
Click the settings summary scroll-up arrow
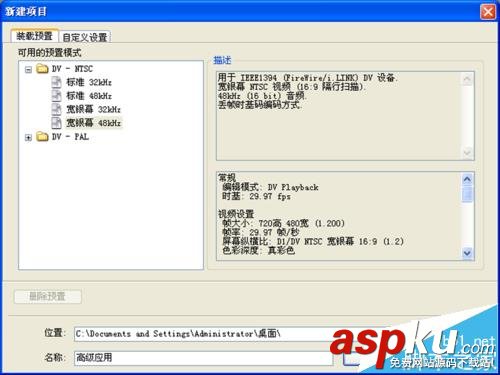coord(467,179)
